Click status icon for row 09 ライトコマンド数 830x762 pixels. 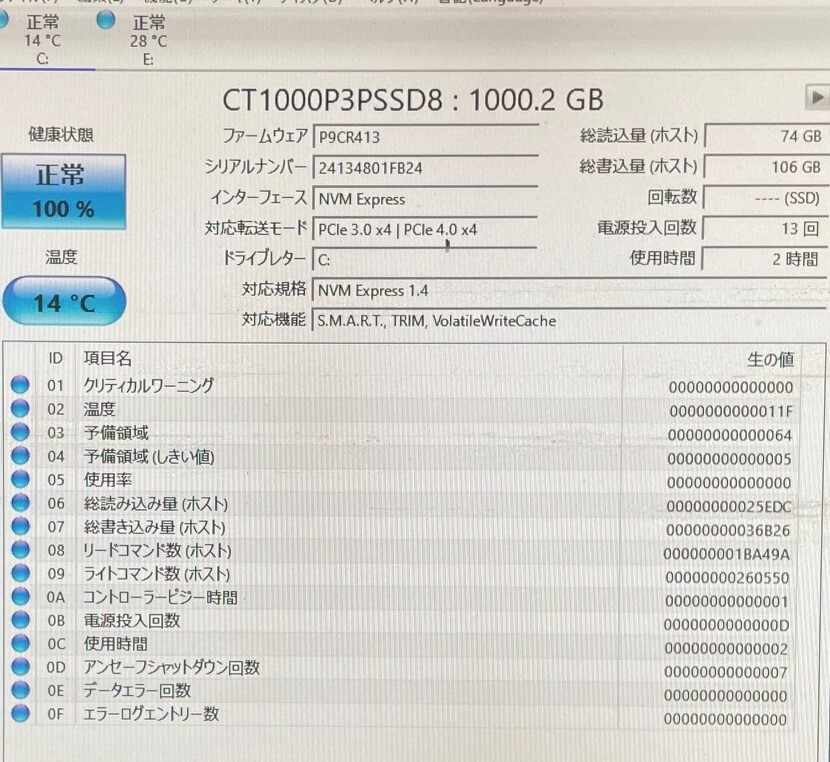pos(20,573)
